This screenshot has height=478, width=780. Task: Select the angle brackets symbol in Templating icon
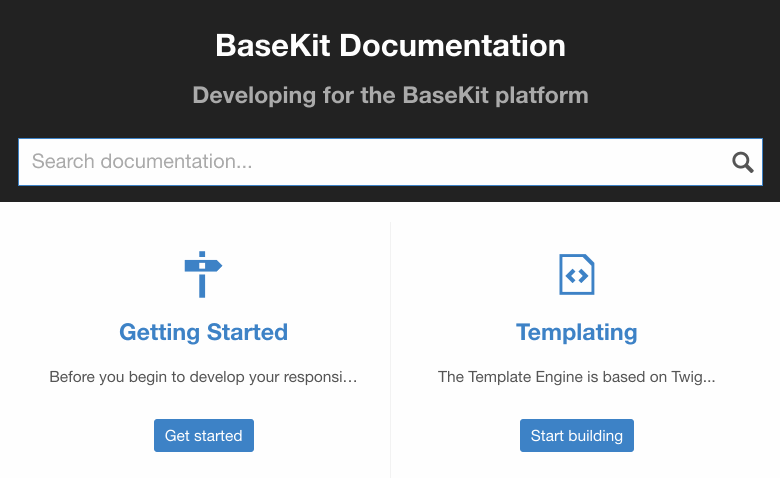(x=577, y=276)
